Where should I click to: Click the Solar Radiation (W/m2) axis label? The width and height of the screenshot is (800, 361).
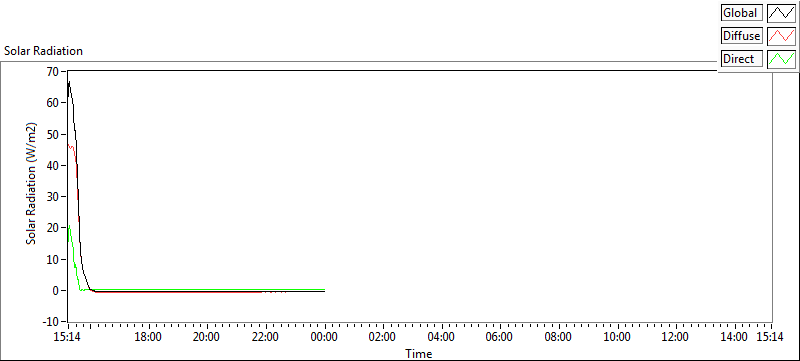tap(32, 183)
